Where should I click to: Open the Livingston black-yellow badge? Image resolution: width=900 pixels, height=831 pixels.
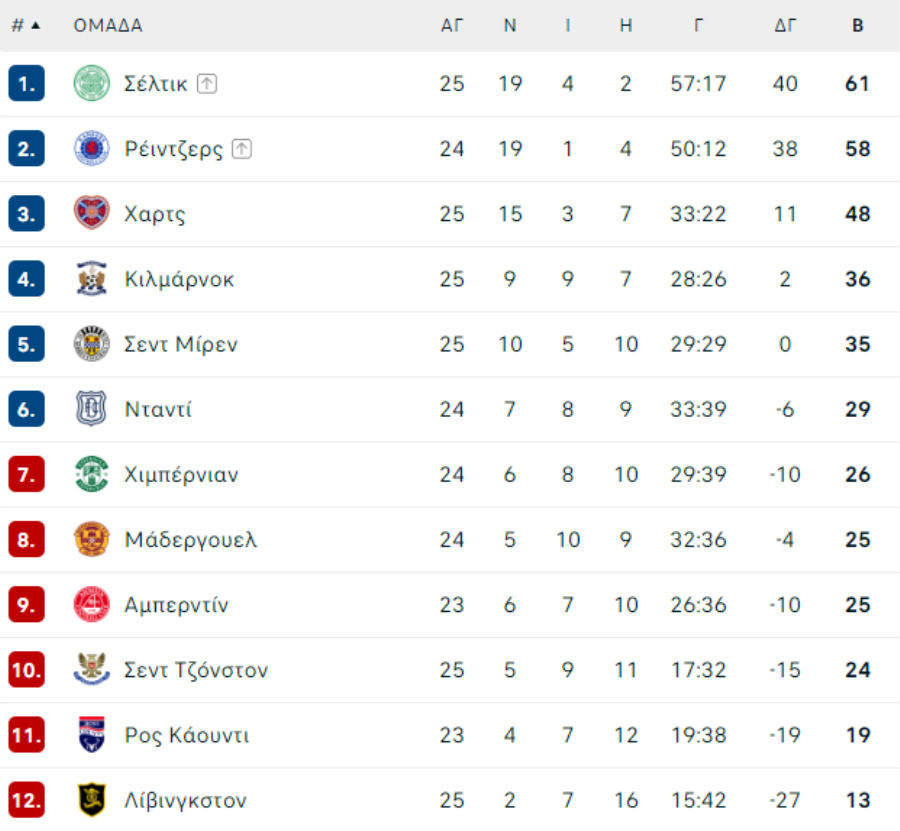pos(92,800)
